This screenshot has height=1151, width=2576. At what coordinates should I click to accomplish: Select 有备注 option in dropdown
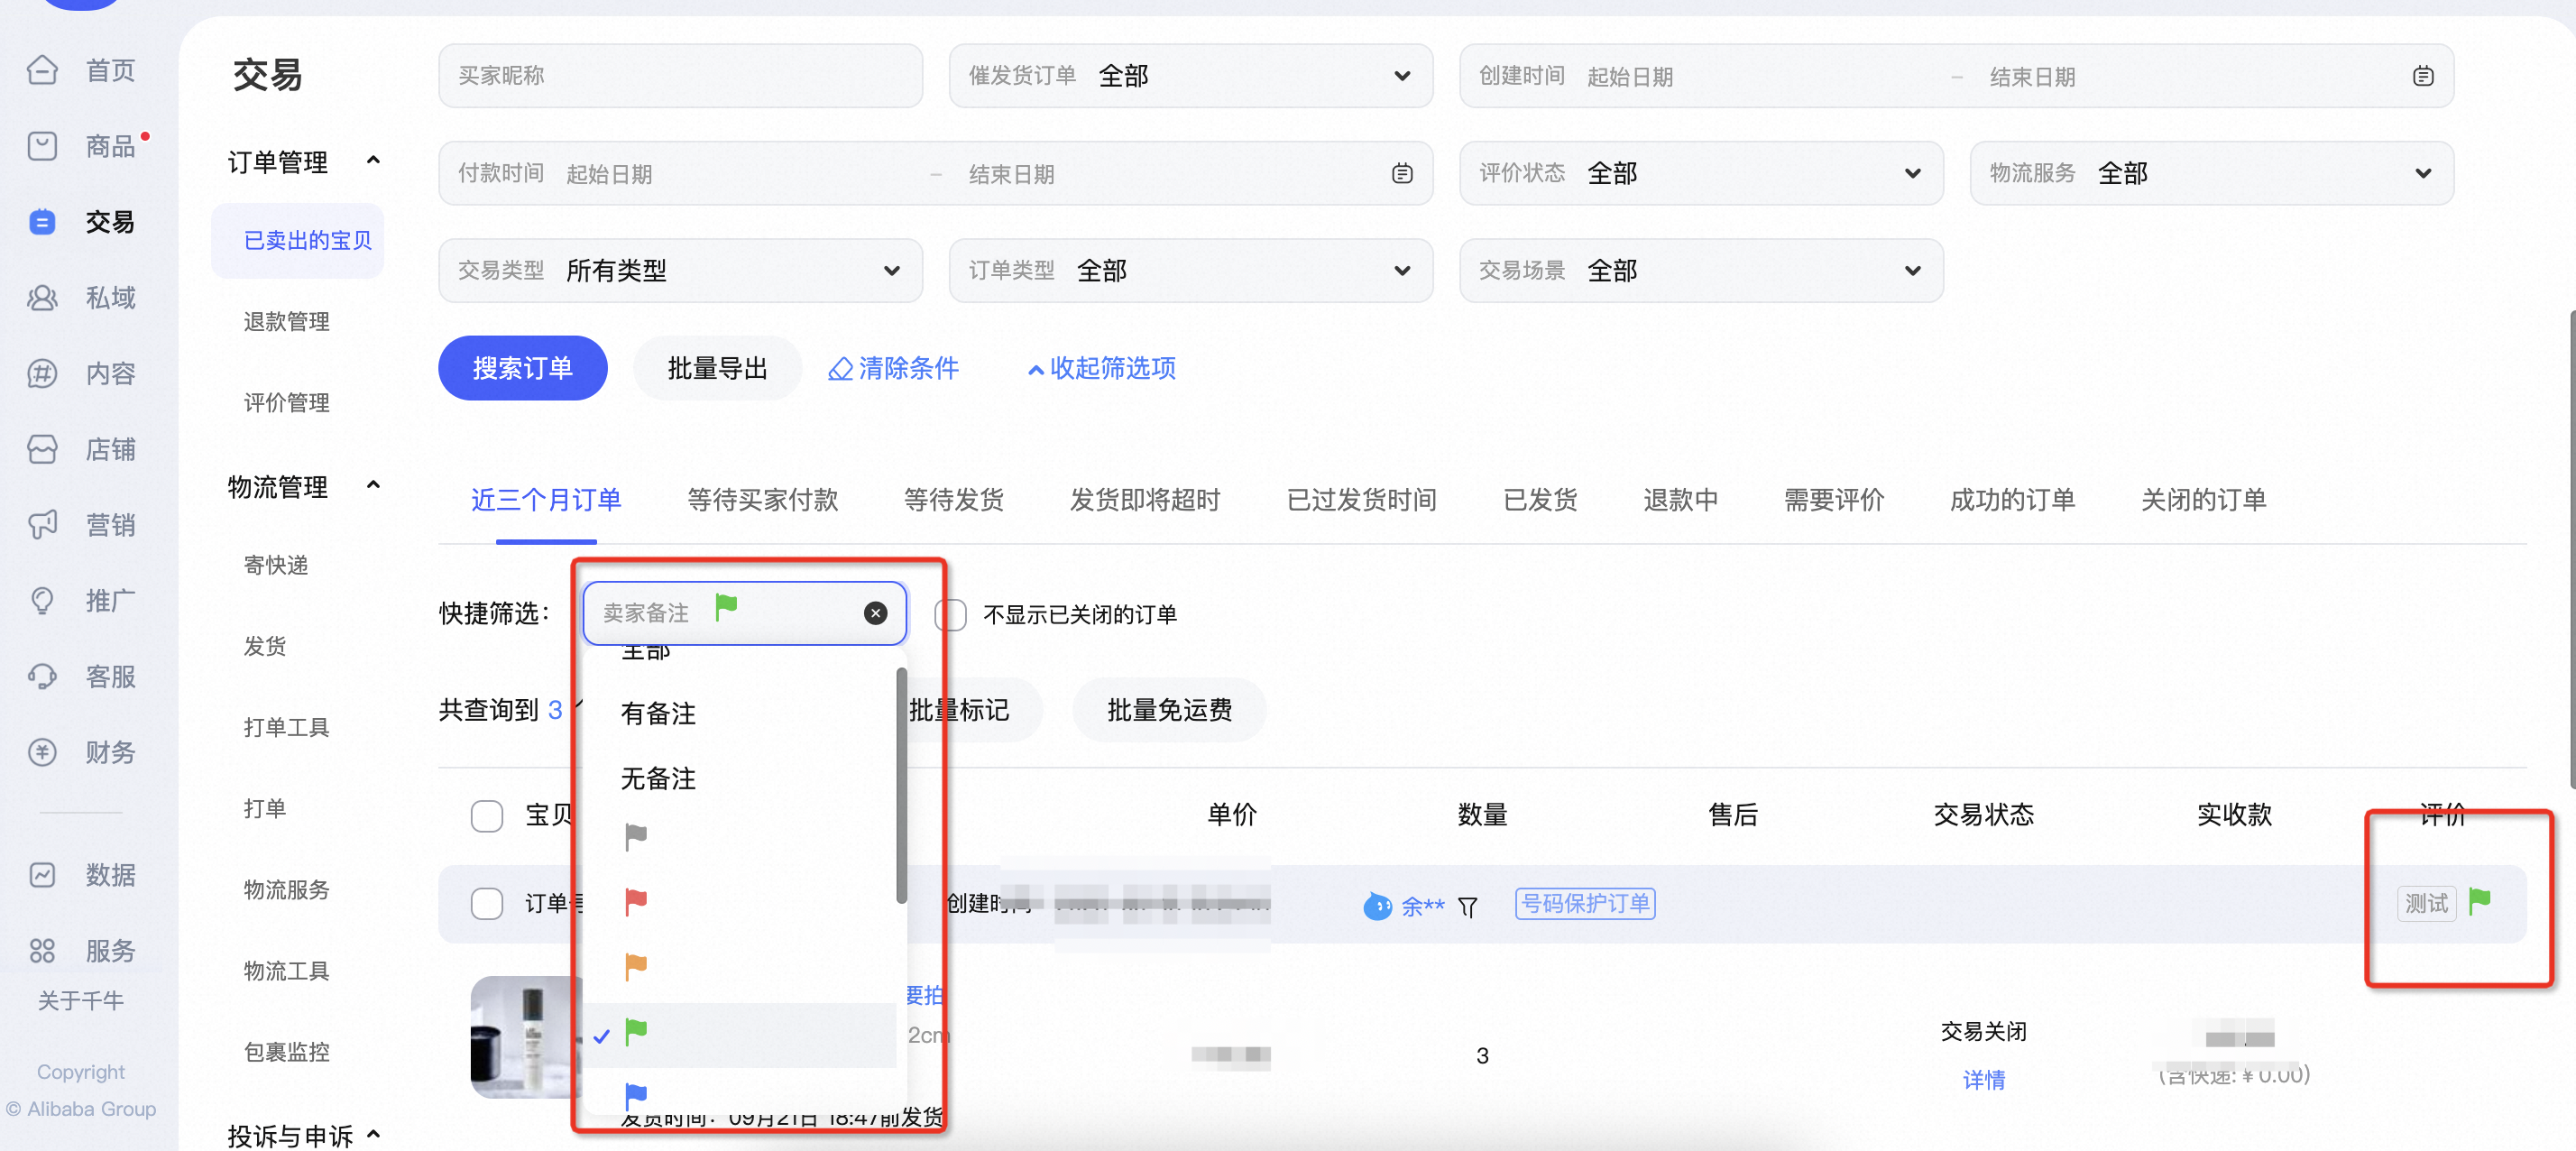click(658, 714)
